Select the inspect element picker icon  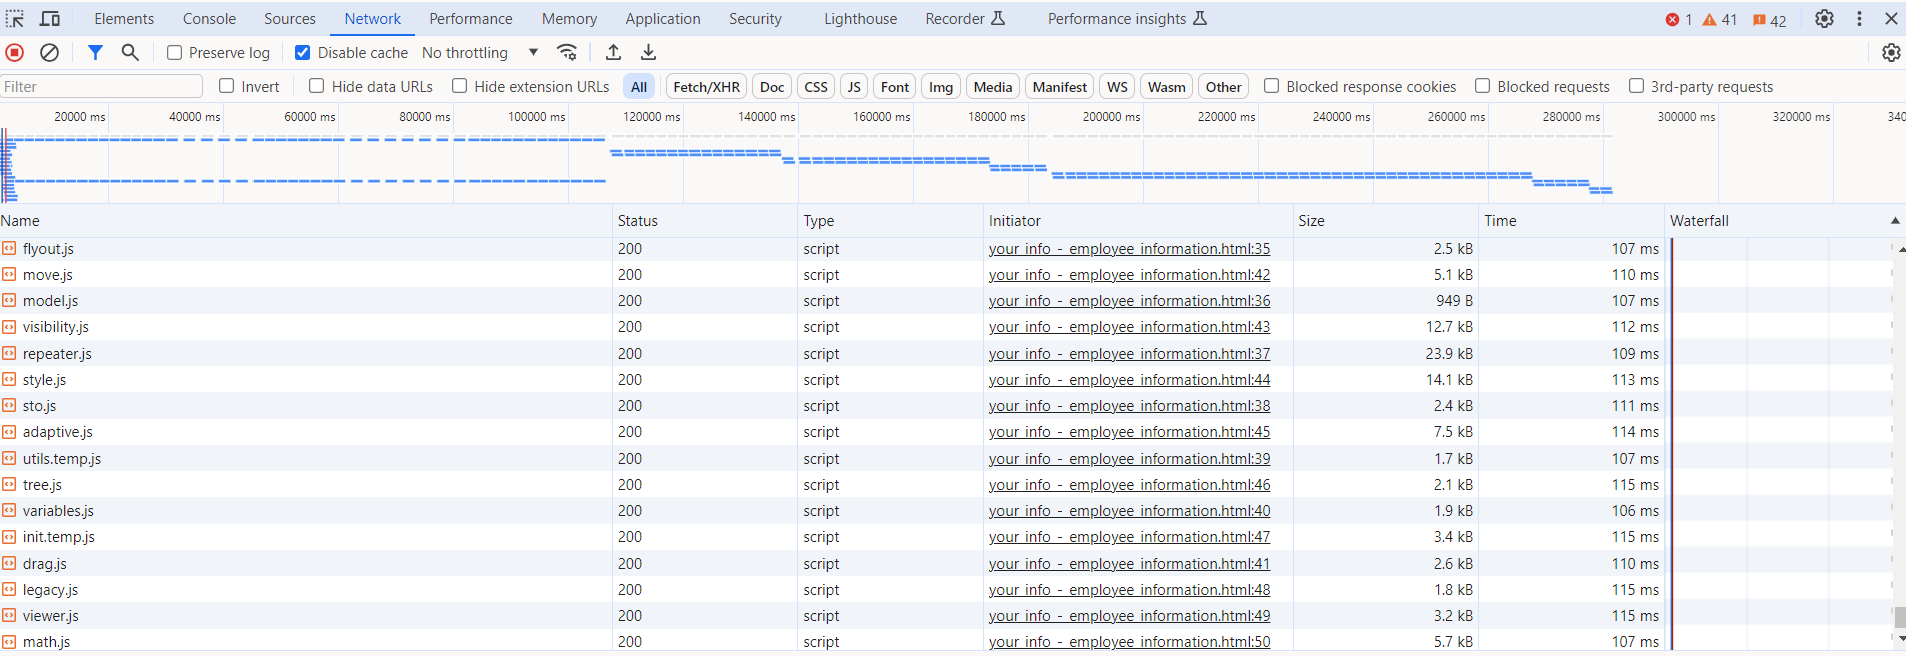click(x=15, y=19)
